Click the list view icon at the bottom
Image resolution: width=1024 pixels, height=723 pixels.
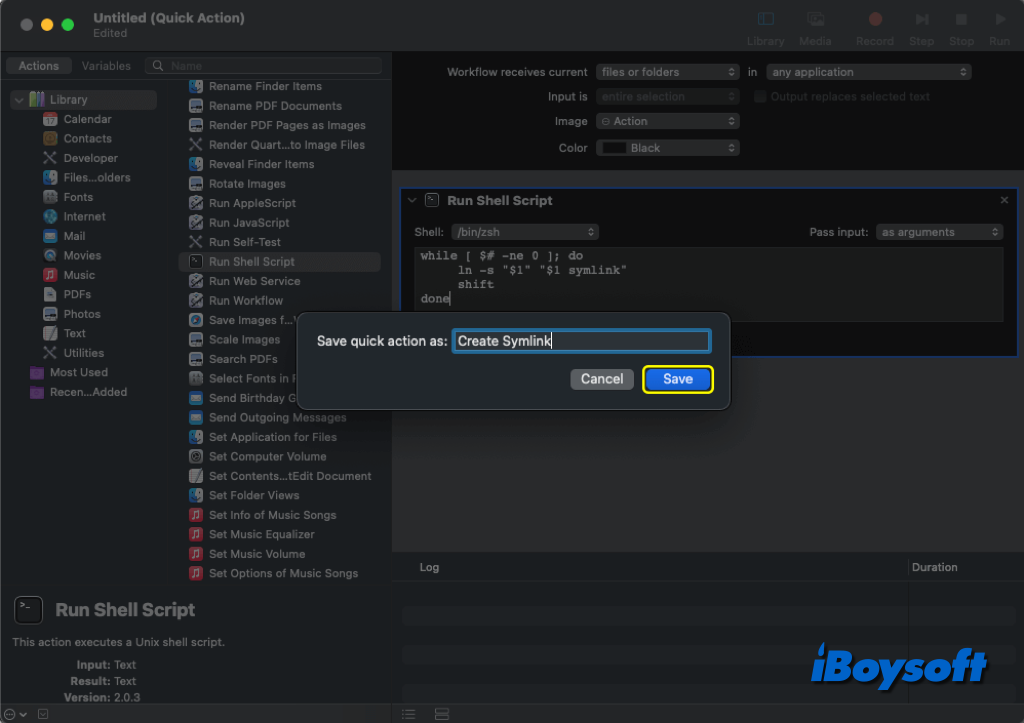(x=408, y=713)
